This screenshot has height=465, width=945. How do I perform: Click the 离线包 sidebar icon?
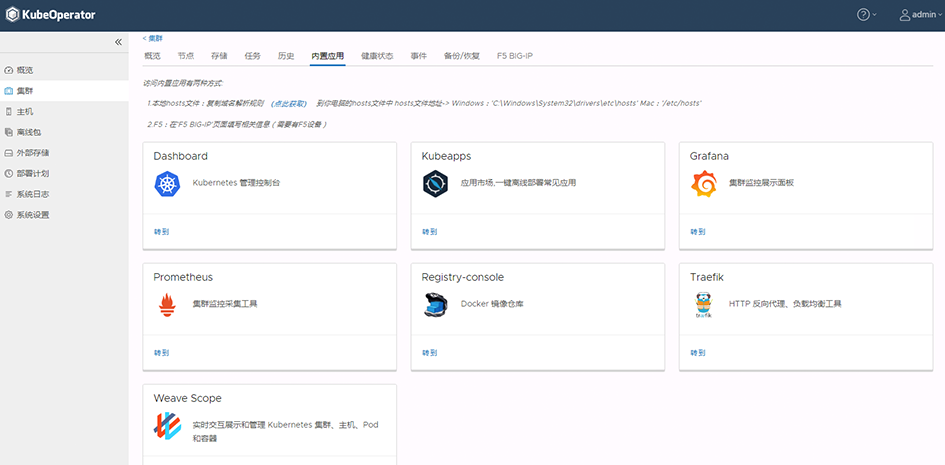[x=8, y=132]
